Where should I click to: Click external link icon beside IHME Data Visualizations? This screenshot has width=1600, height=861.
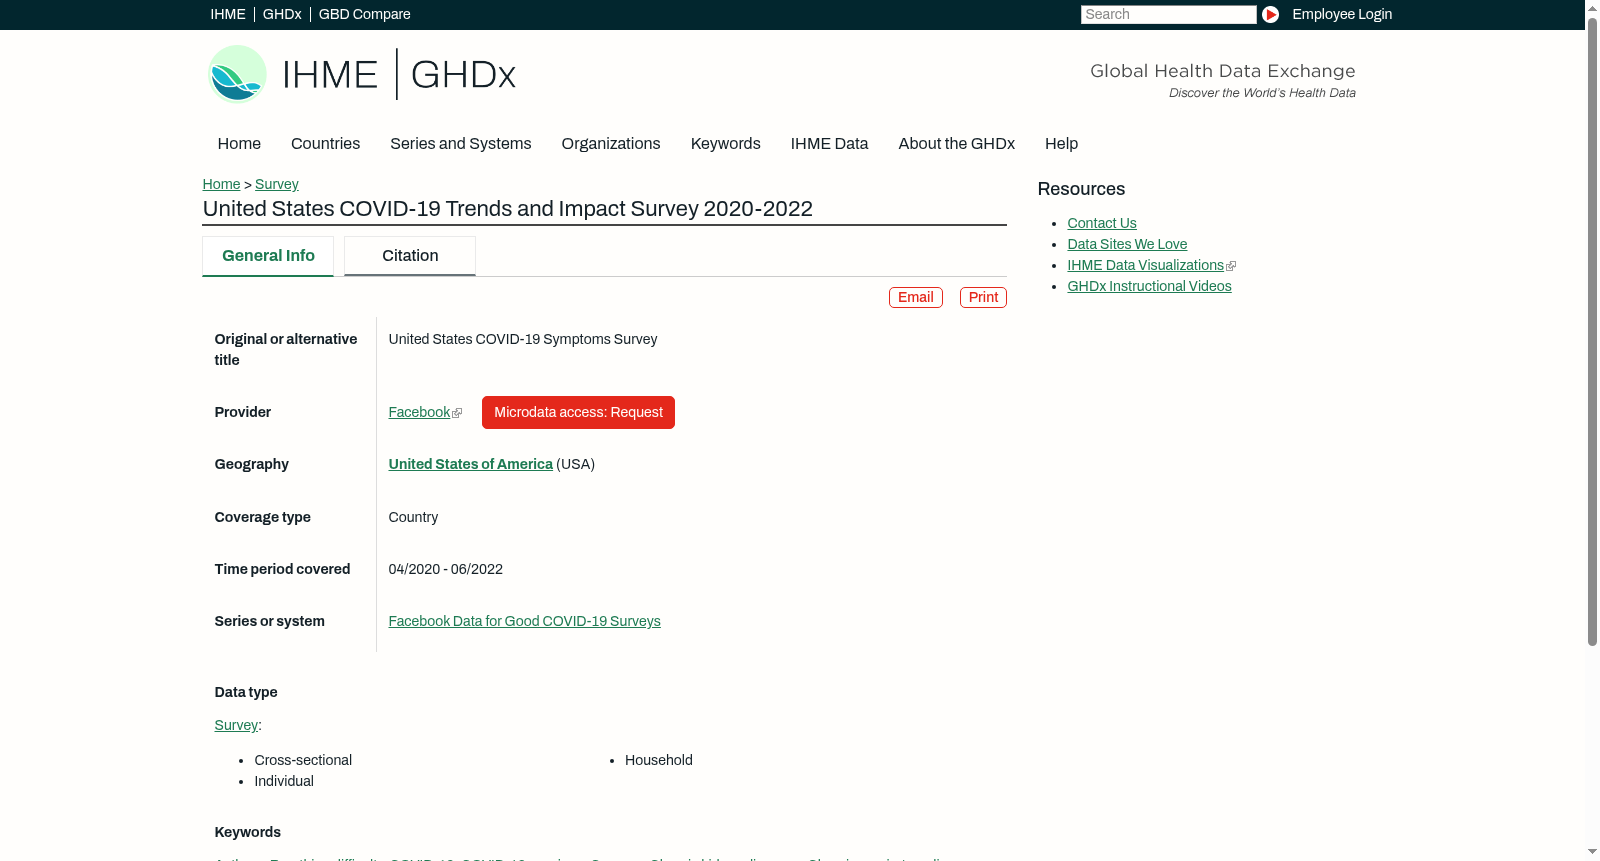pyautogui.click(x=1231, y=266)
